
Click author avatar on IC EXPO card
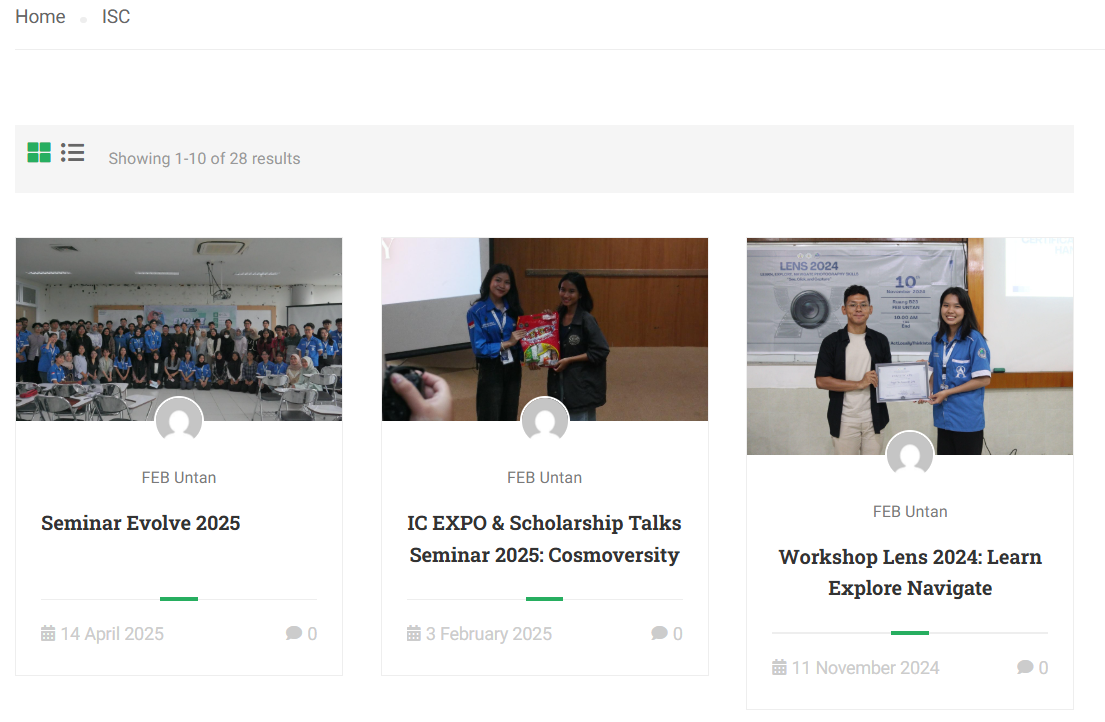[x=545, y=421]
